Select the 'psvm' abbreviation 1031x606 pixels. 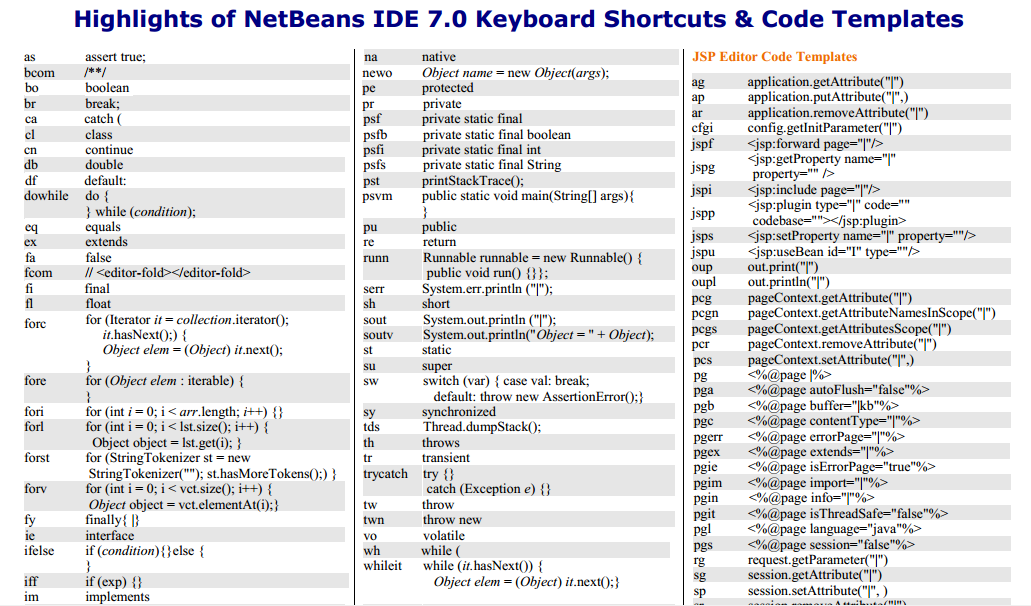[x=377, y=196]
